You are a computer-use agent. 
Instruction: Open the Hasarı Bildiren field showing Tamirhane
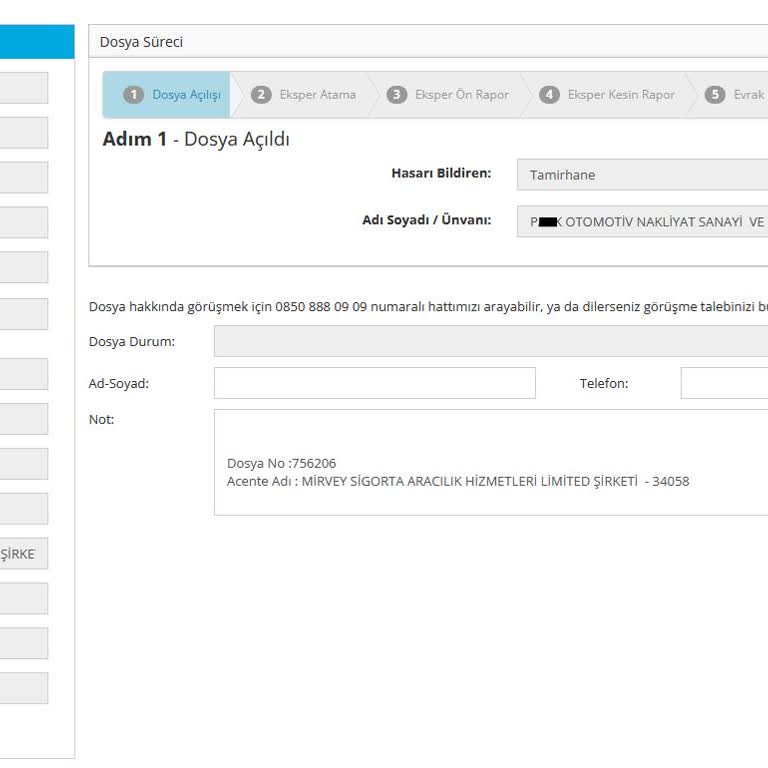point(642,174)
